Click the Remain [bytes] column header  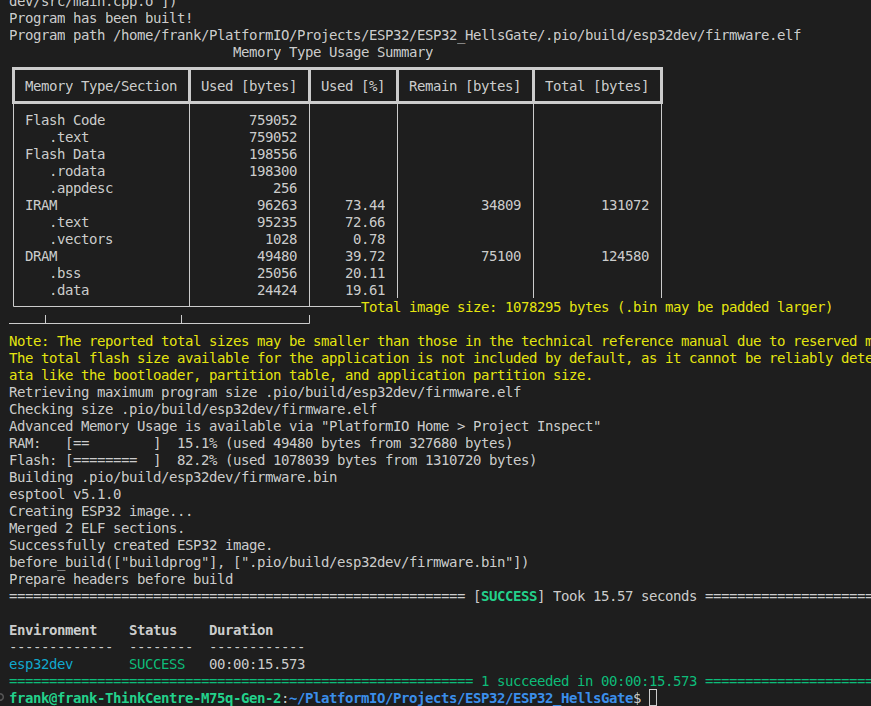pyautogui.click(x=465, y=86)
